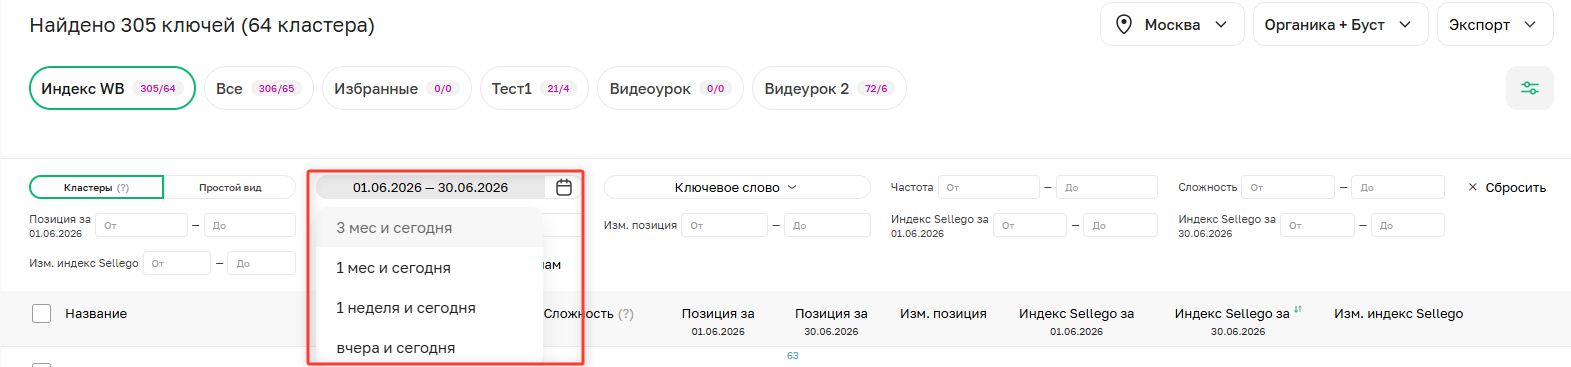Click the Название column header

pos(96,314)
